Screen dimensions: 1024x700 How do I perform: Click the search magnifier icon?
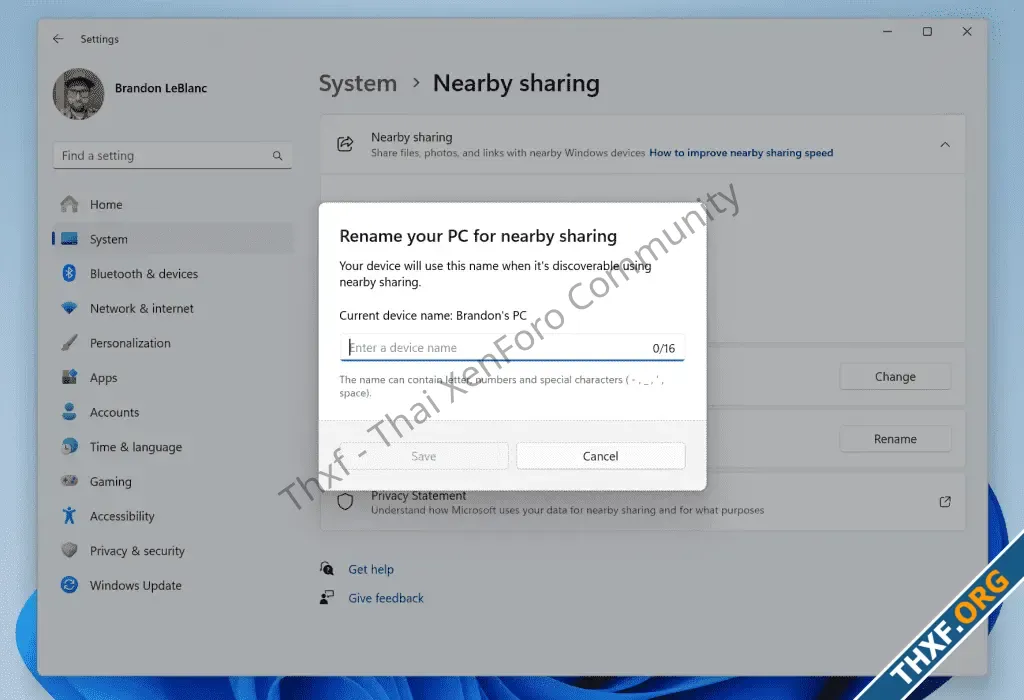point(278,155)
